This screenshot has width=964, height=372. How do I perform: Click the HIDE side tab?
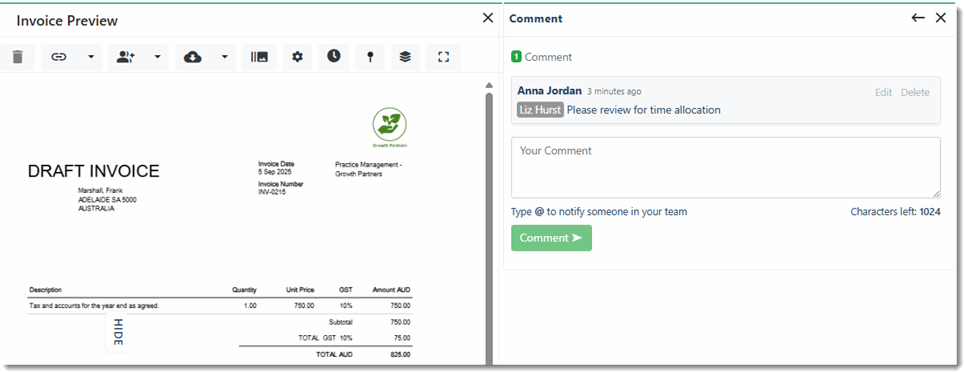pos(118,332)
